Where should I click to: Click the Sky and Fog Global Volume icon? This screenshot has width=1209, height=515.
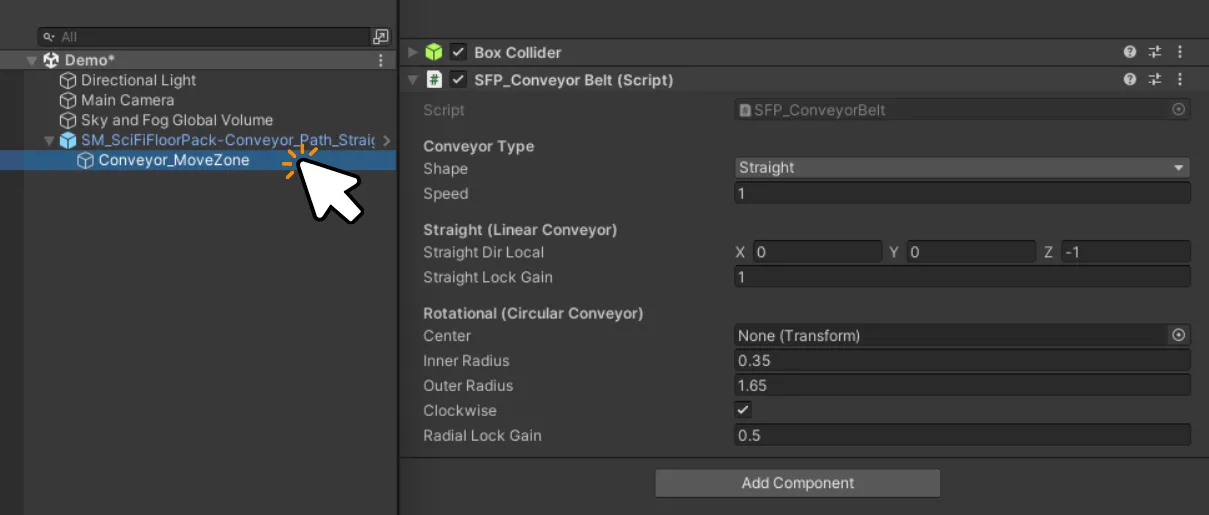coord(68,120)
